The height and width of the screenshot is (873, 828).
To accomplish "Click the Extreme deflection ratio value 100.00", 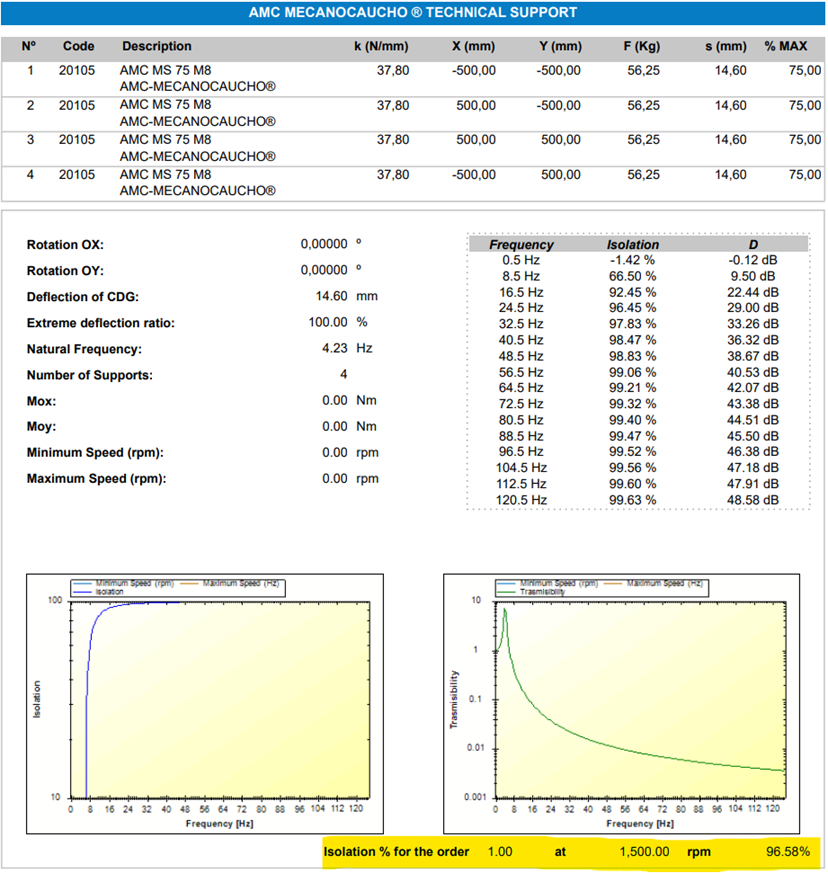I will (328, 322).
